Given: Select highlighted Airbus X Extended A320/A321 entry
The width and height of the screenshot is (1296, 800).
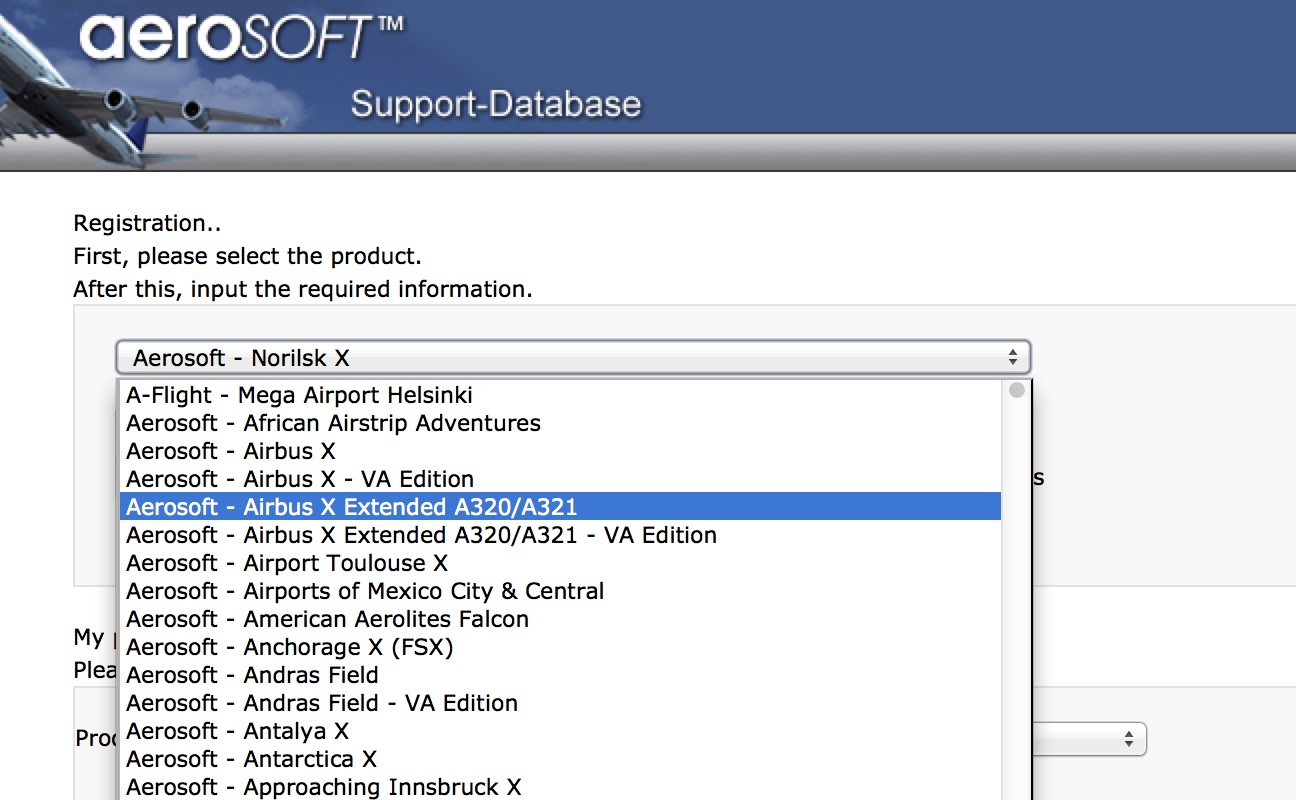Looking at the screenshot, I should pos(560,507).
